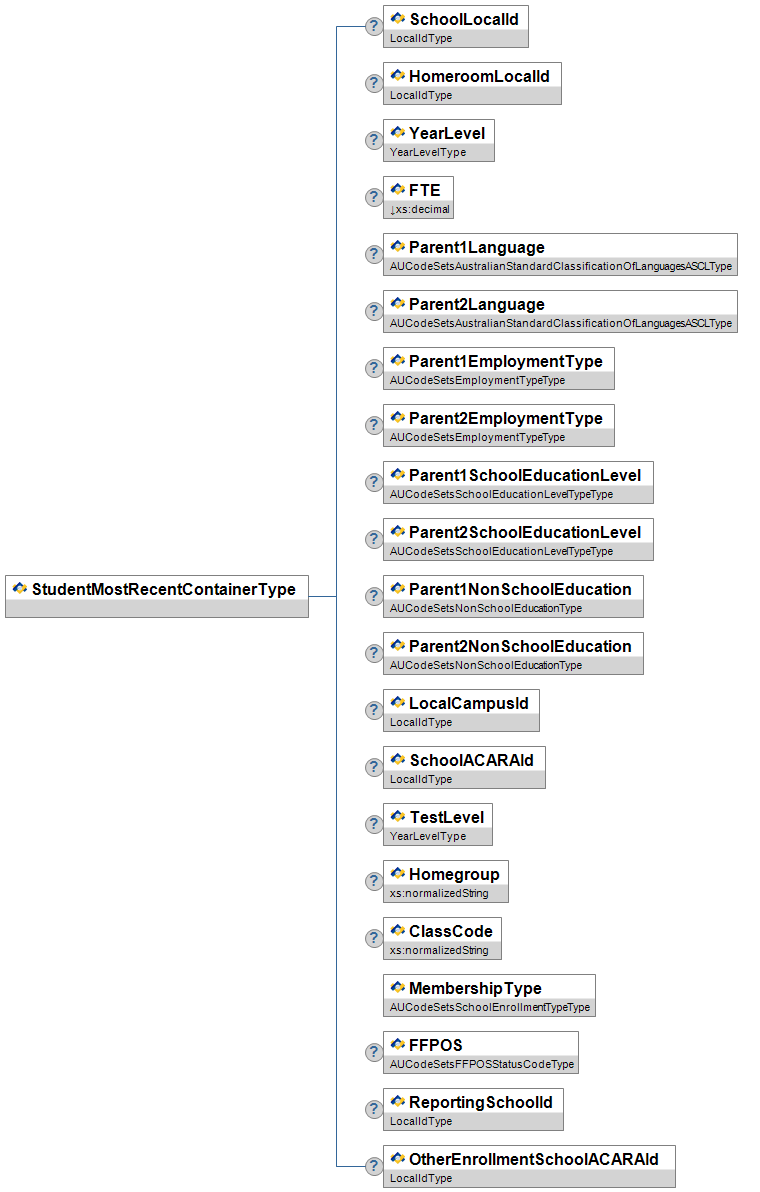The height and width of the screenshot is (1192, 760).
Task: Select the StudentMostRecentContainerType root node
Action: point(157,597)
